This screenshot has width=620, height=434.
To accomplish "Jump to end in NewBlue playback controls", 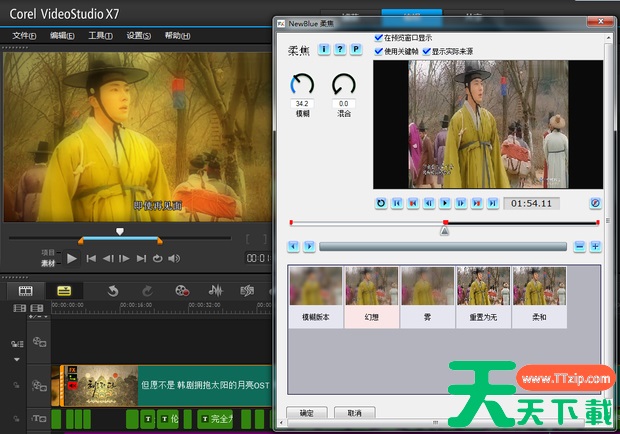I will pyautogui.click(x=493, y=203).
